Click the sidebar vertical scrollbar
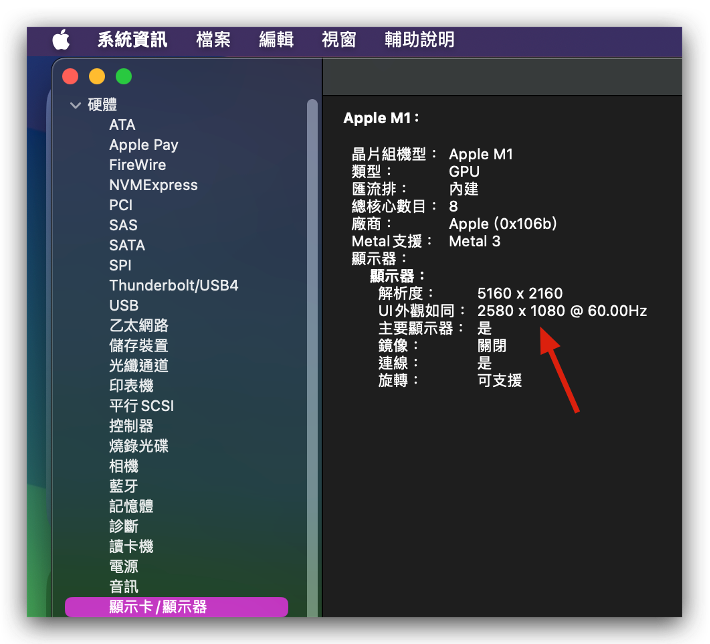Viewport: 710px width, 644px height. [312, 358]
